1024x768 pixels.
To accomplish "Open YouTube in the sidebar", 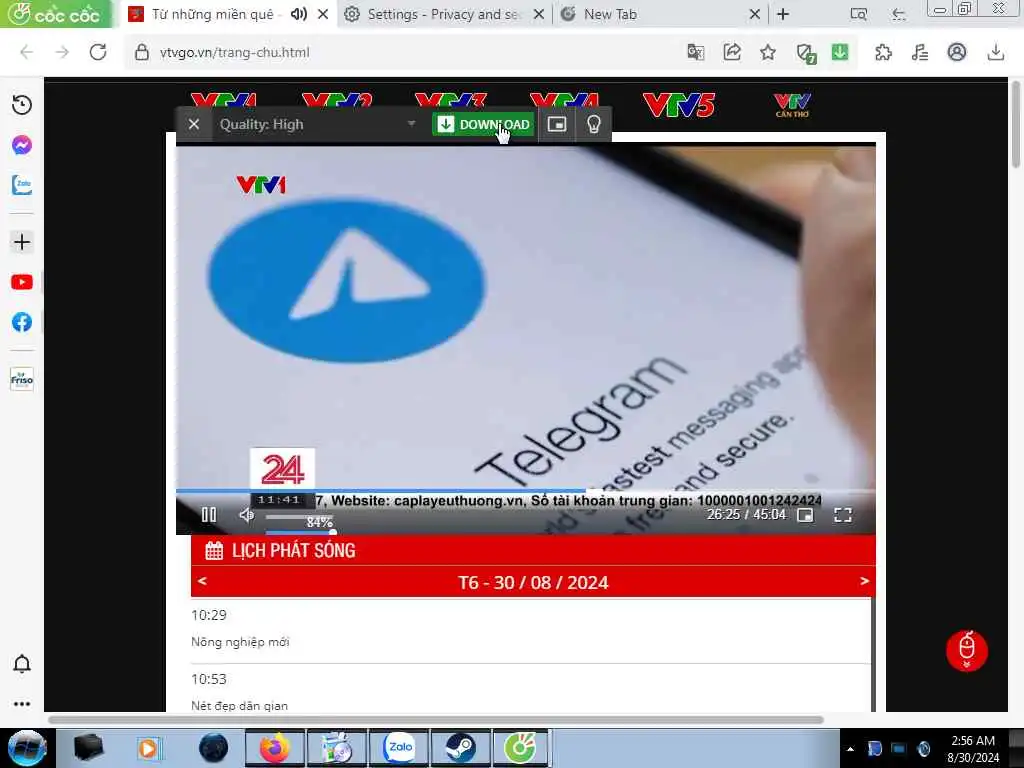I will coord(22,282).
